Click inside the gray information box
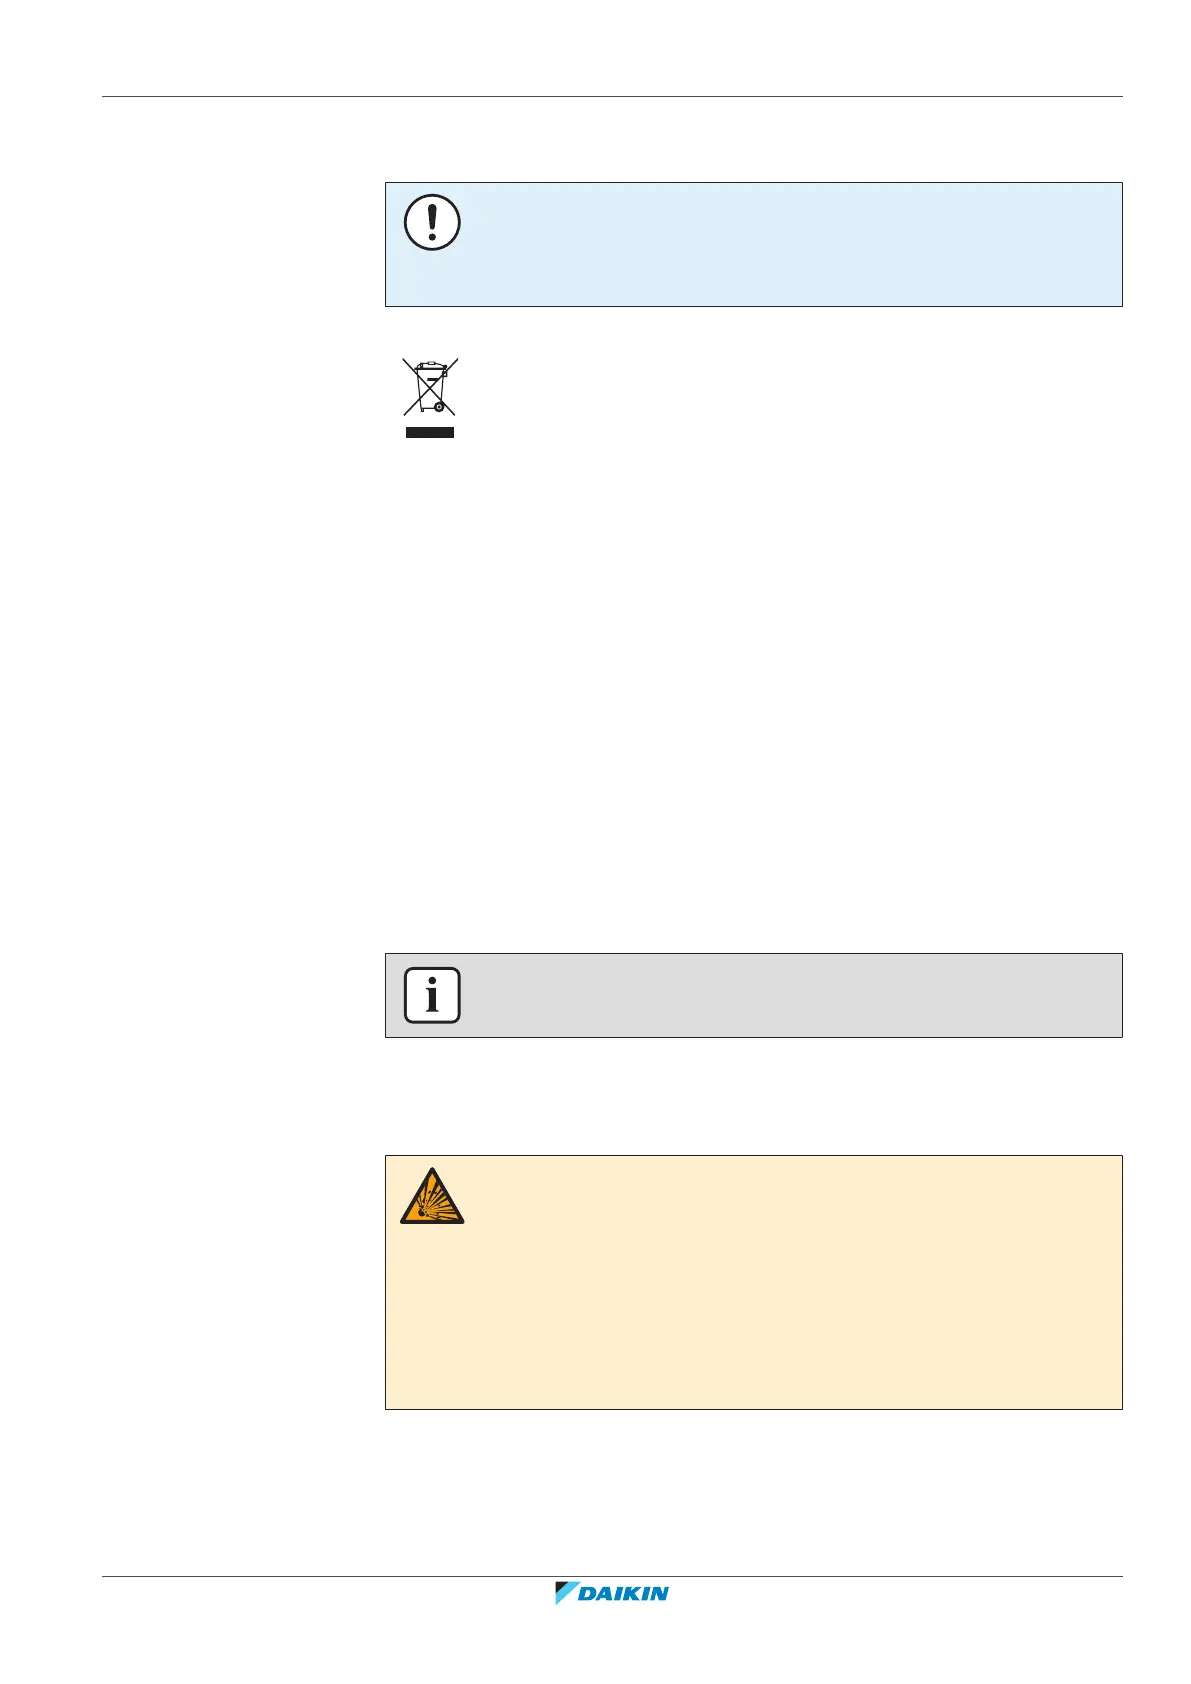 (x=753, y=995)
